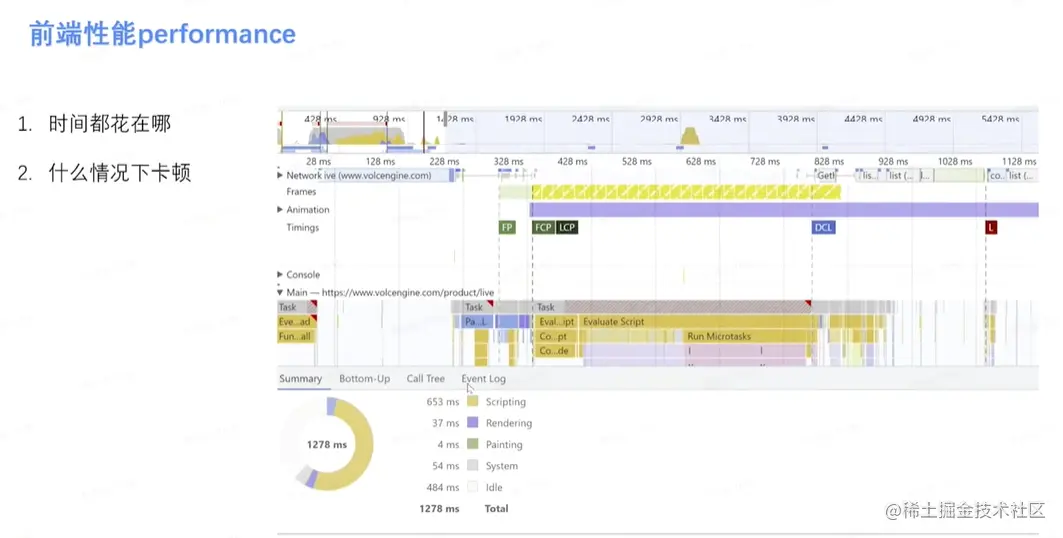Click the System gray legend swatch
1063x538 pixels.
(473, 465)
